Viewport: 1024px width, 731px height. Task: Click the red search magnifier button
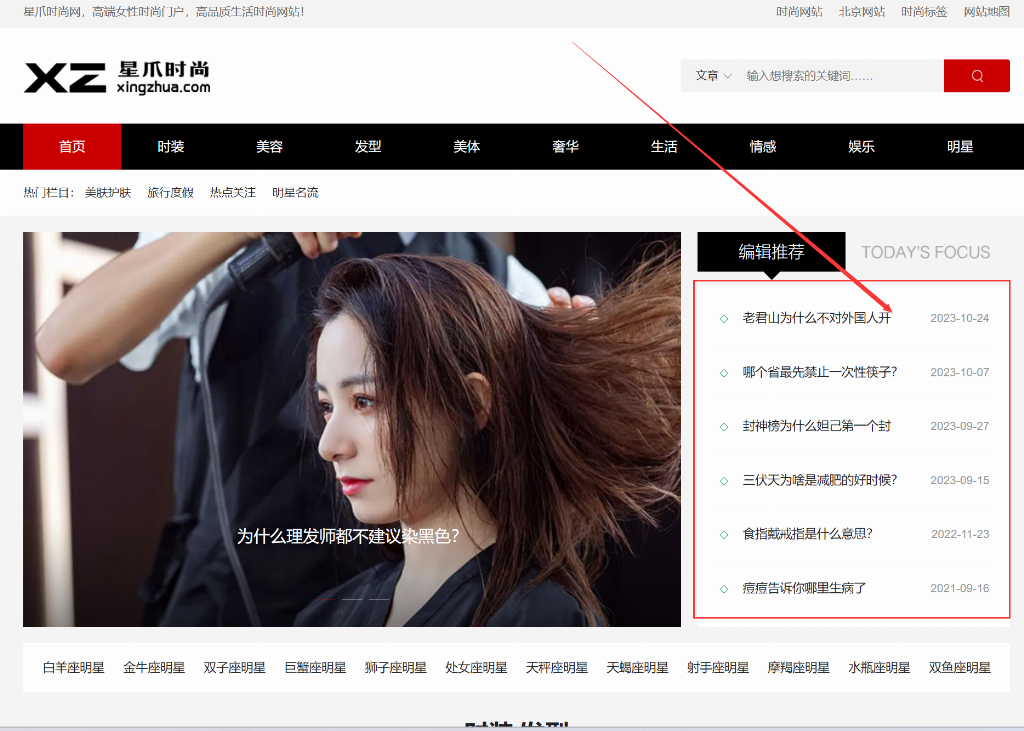click(x=976, y=76)
